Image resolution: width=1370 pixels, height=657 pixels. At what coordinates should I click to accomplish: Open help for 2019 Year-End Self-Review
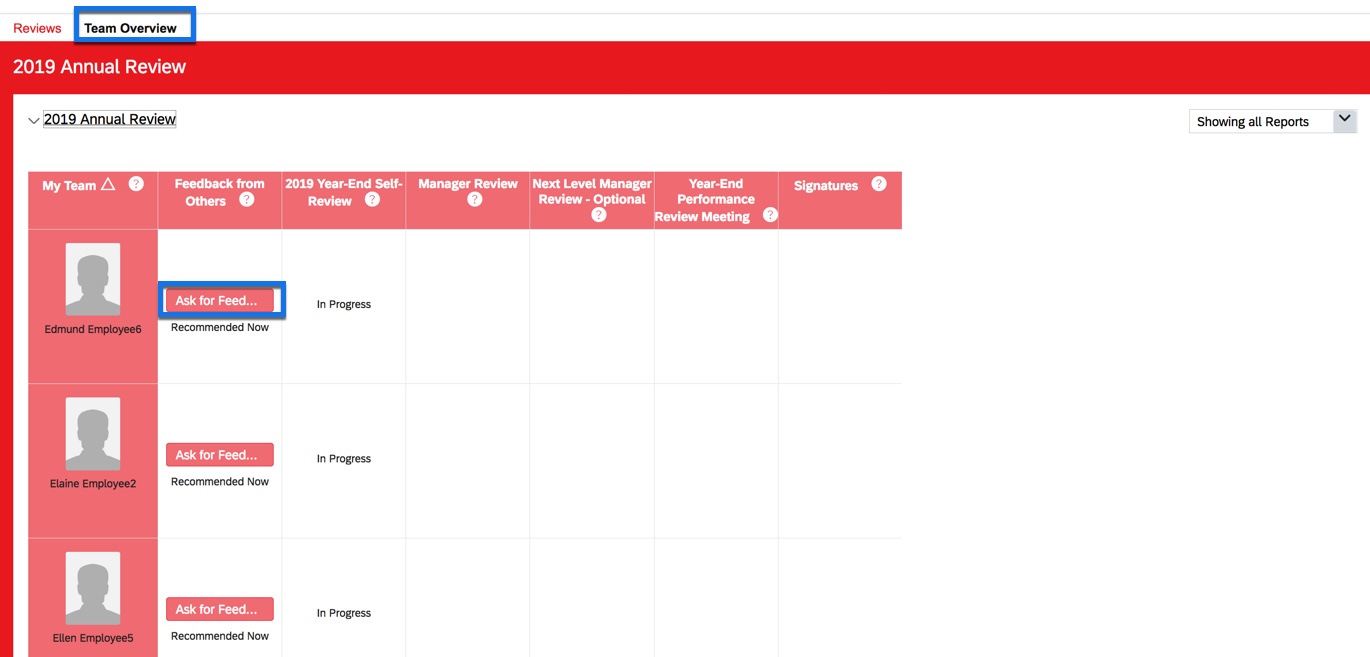[x=372, y=200]
